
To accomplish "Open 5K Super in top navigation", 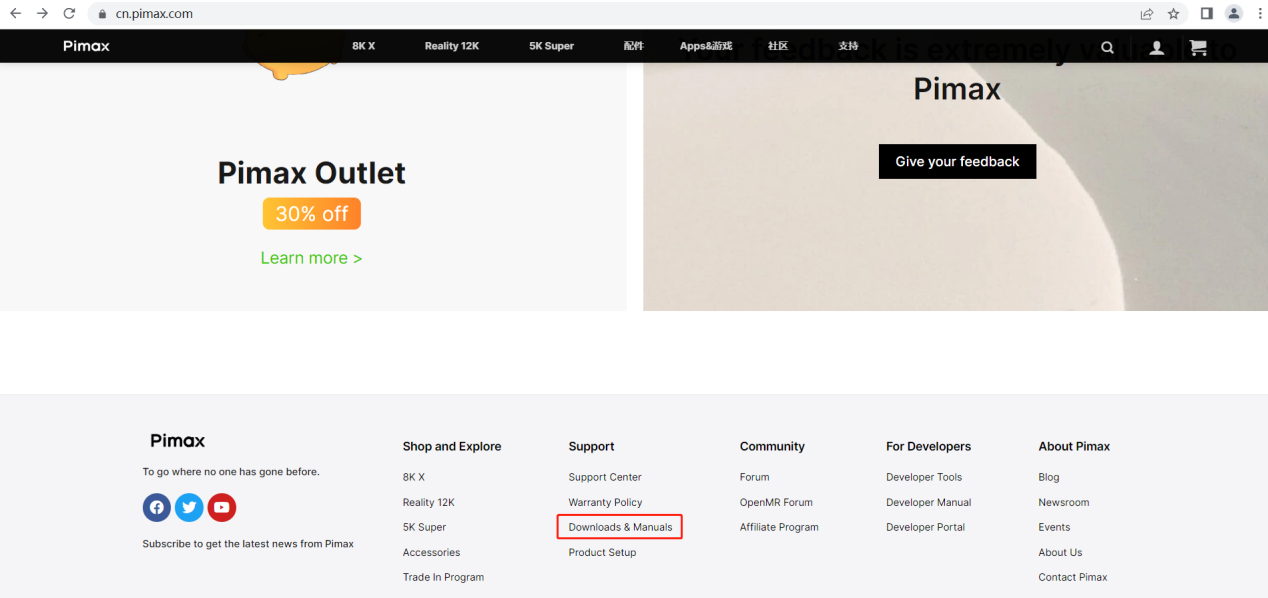I will pos(552,46).
